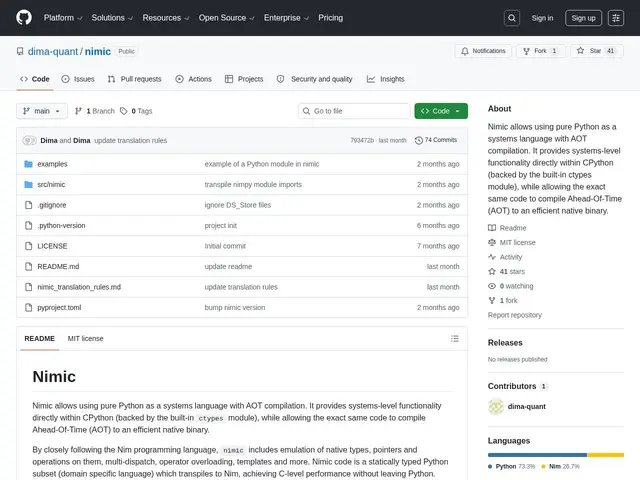Select the MIT license tab

(x=85, y=338)
